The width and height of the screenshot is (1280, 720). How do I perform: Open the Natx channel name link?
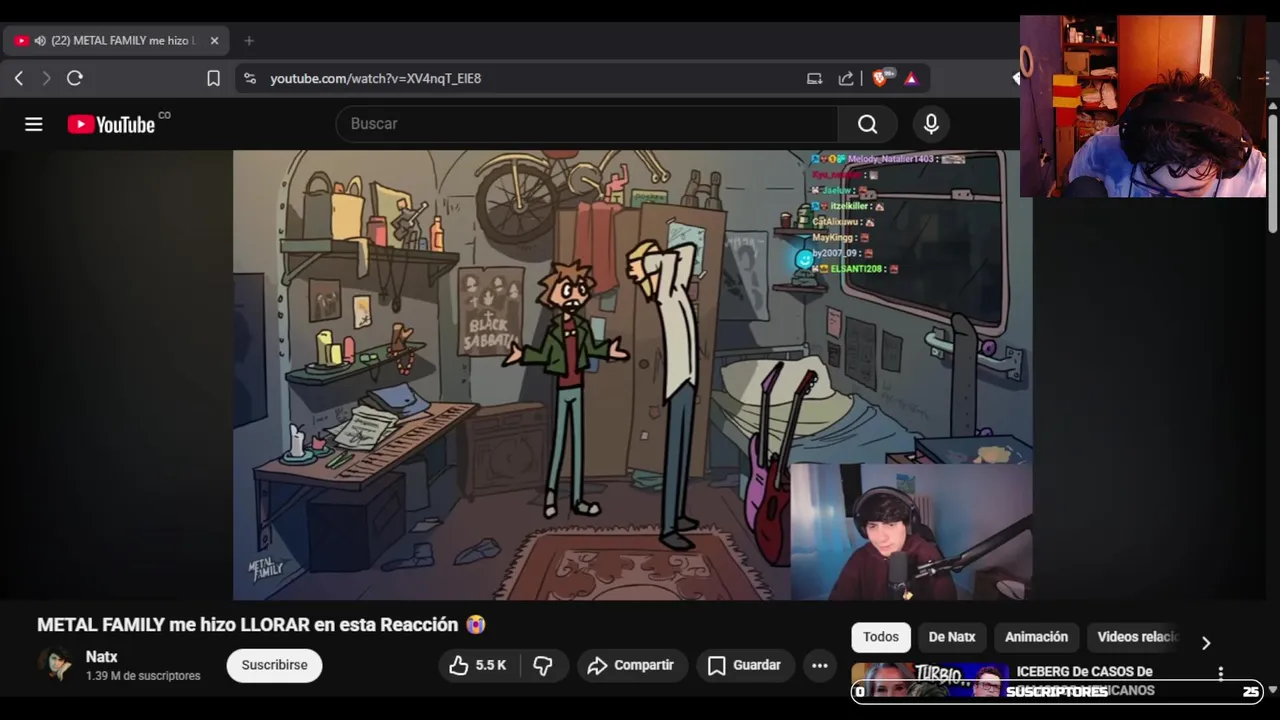click(102, 657)
